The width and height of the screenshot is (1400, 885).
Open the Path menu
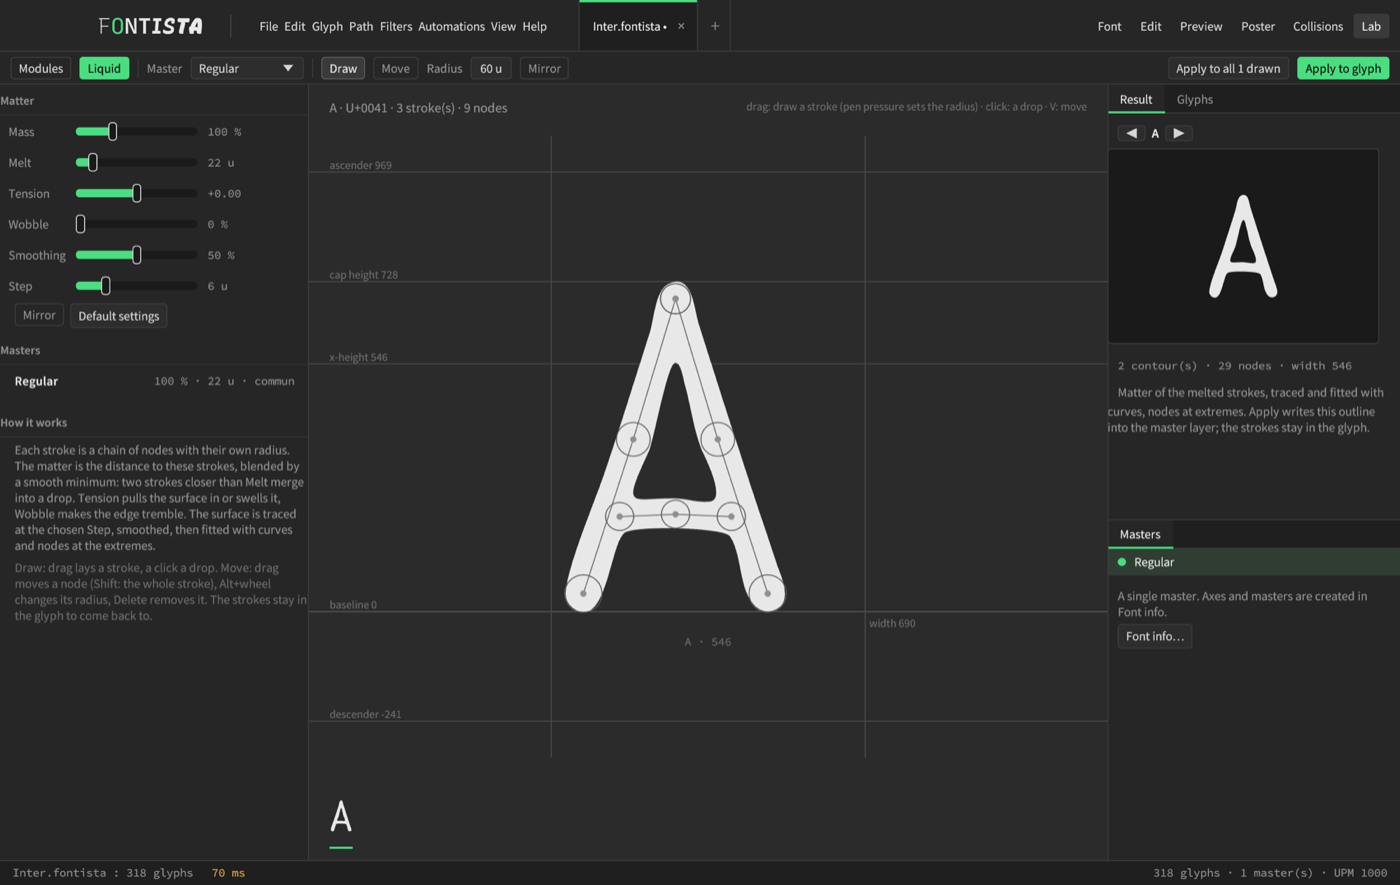coord(361,26)
